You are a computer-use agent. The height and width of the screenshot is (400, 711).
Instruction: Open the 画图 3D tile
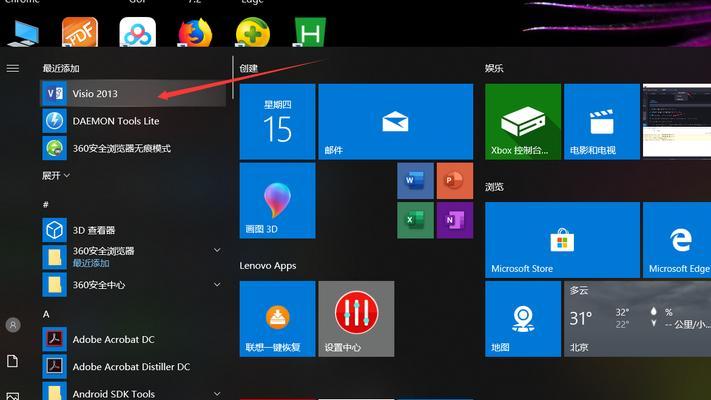(278, 200)
